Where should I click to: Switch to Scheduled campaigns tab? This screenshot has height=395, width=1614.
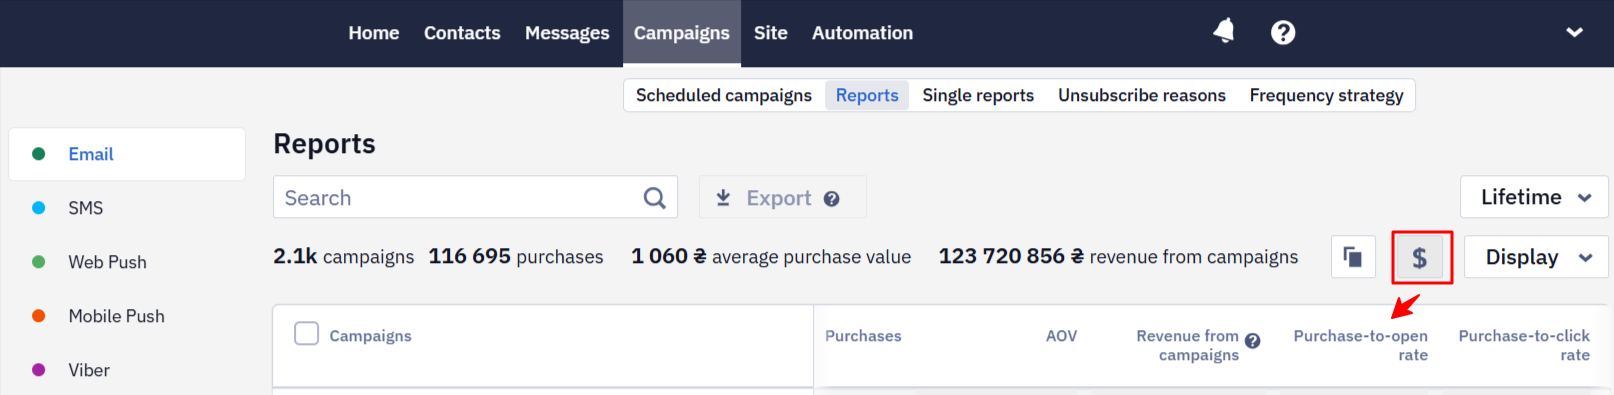coord(724,95)
